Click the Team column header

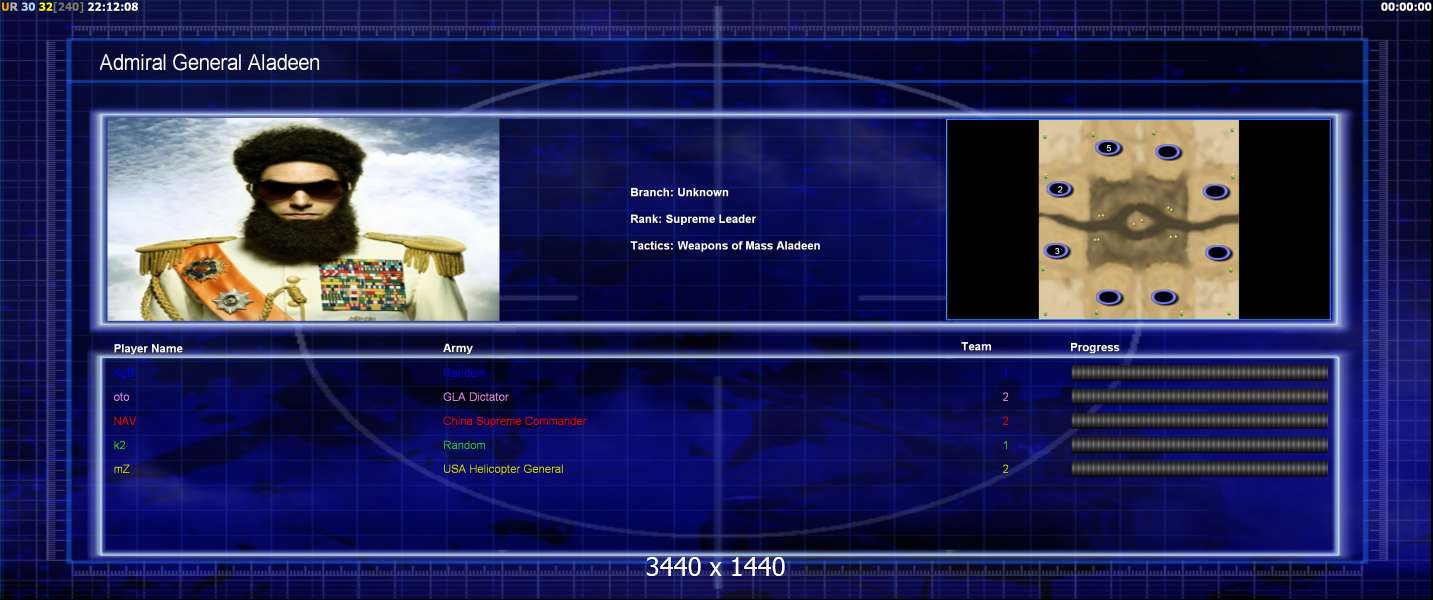click(976, 347)
